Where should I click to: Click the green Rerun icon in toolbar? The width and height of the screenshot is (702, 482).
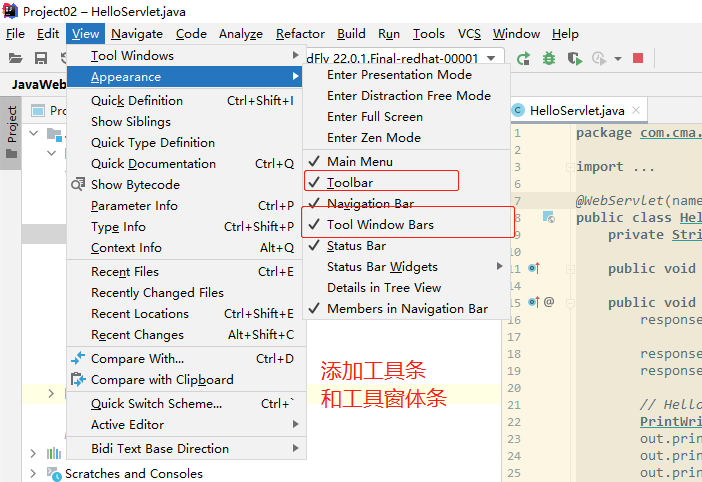pos(523,58)
